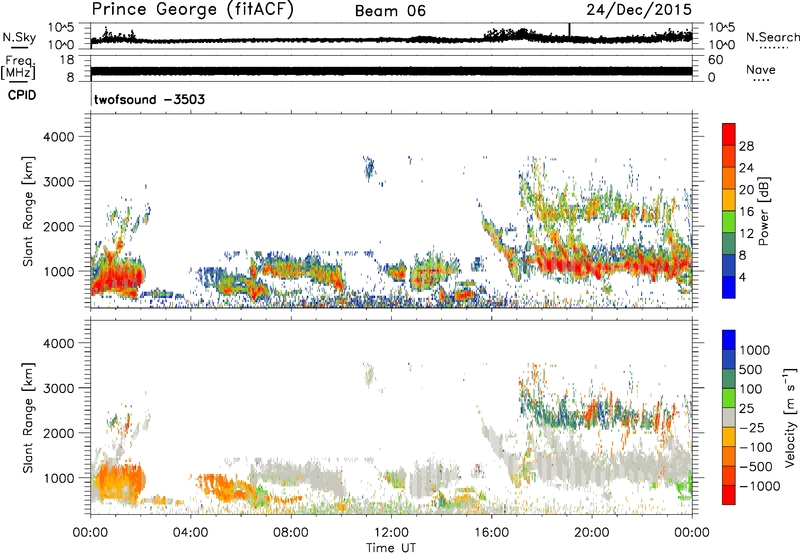
Task: Click the '08:00' time axis tick label
Action: (x=290, y=533)
